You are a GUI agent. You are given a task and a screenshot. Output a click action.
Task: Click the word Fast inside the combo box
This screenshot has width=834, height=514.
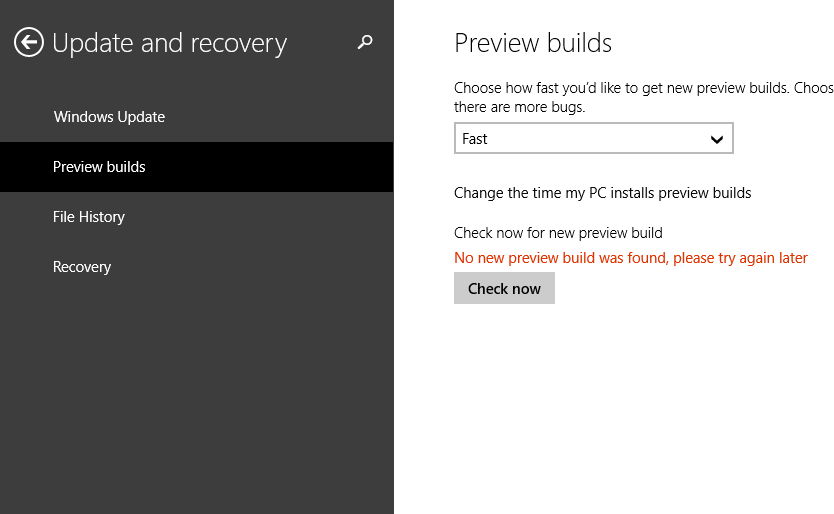tap(474, 139)
